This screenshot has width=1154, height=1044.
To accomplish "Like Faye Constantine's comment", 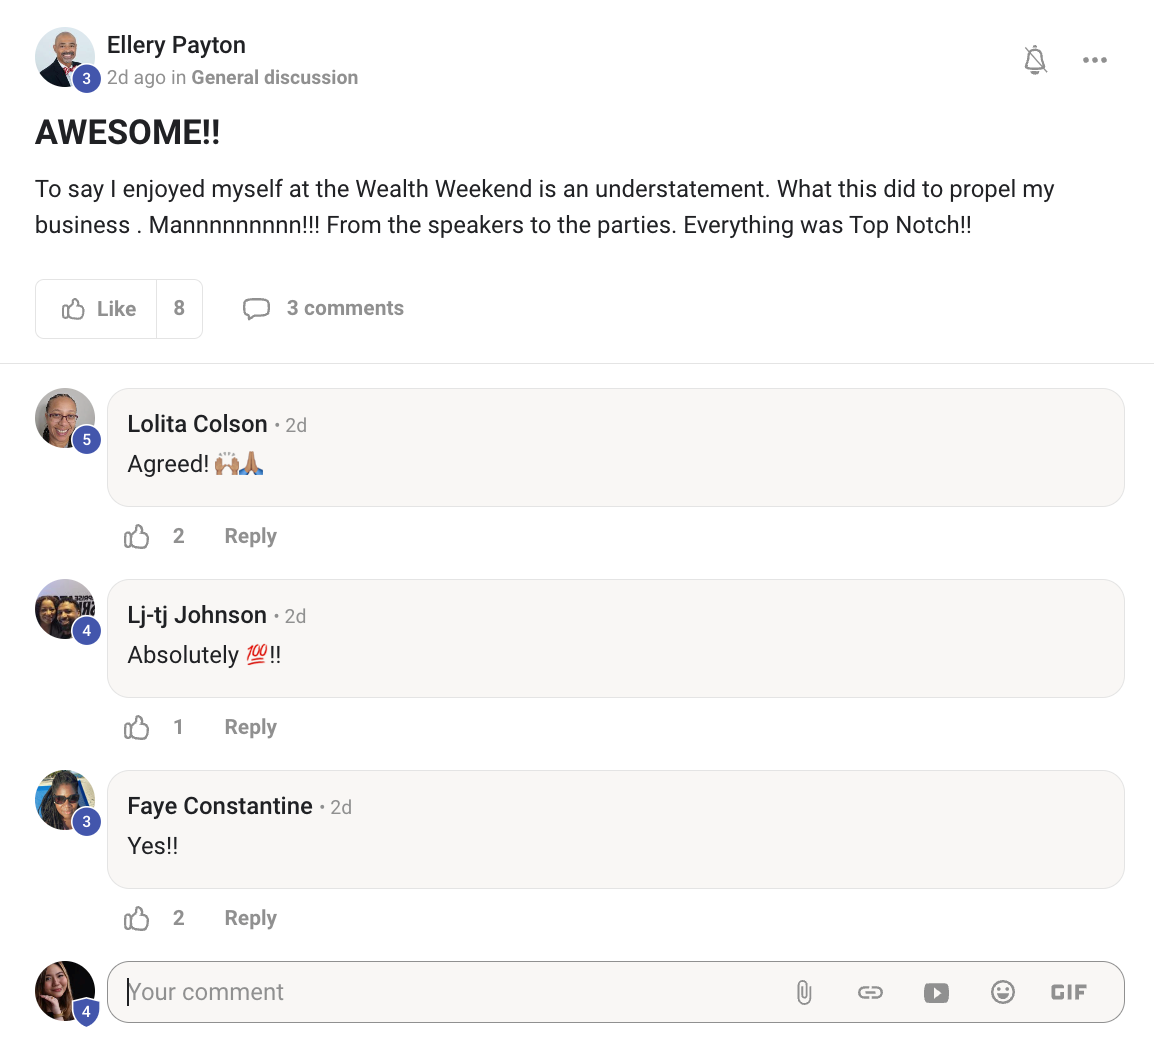I will (x=137, y=919).
